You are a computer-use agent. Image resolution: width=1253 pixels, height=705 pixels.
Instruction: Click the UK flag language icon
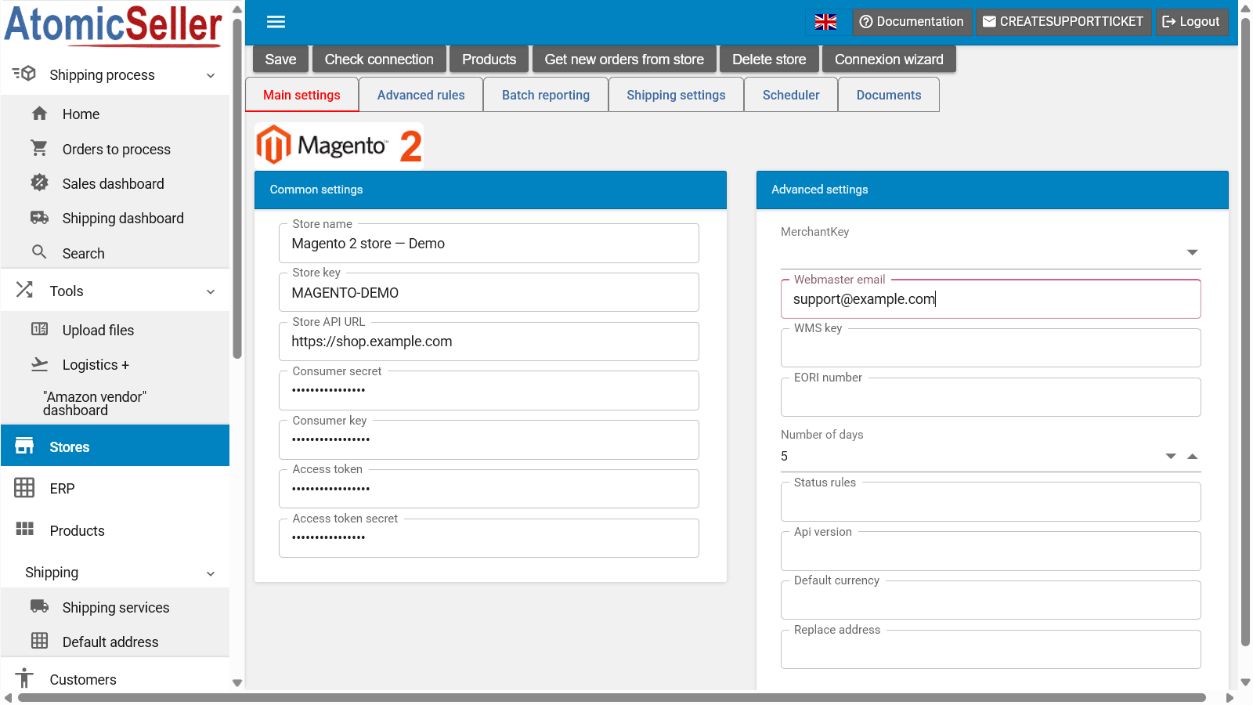pos(826,22)
